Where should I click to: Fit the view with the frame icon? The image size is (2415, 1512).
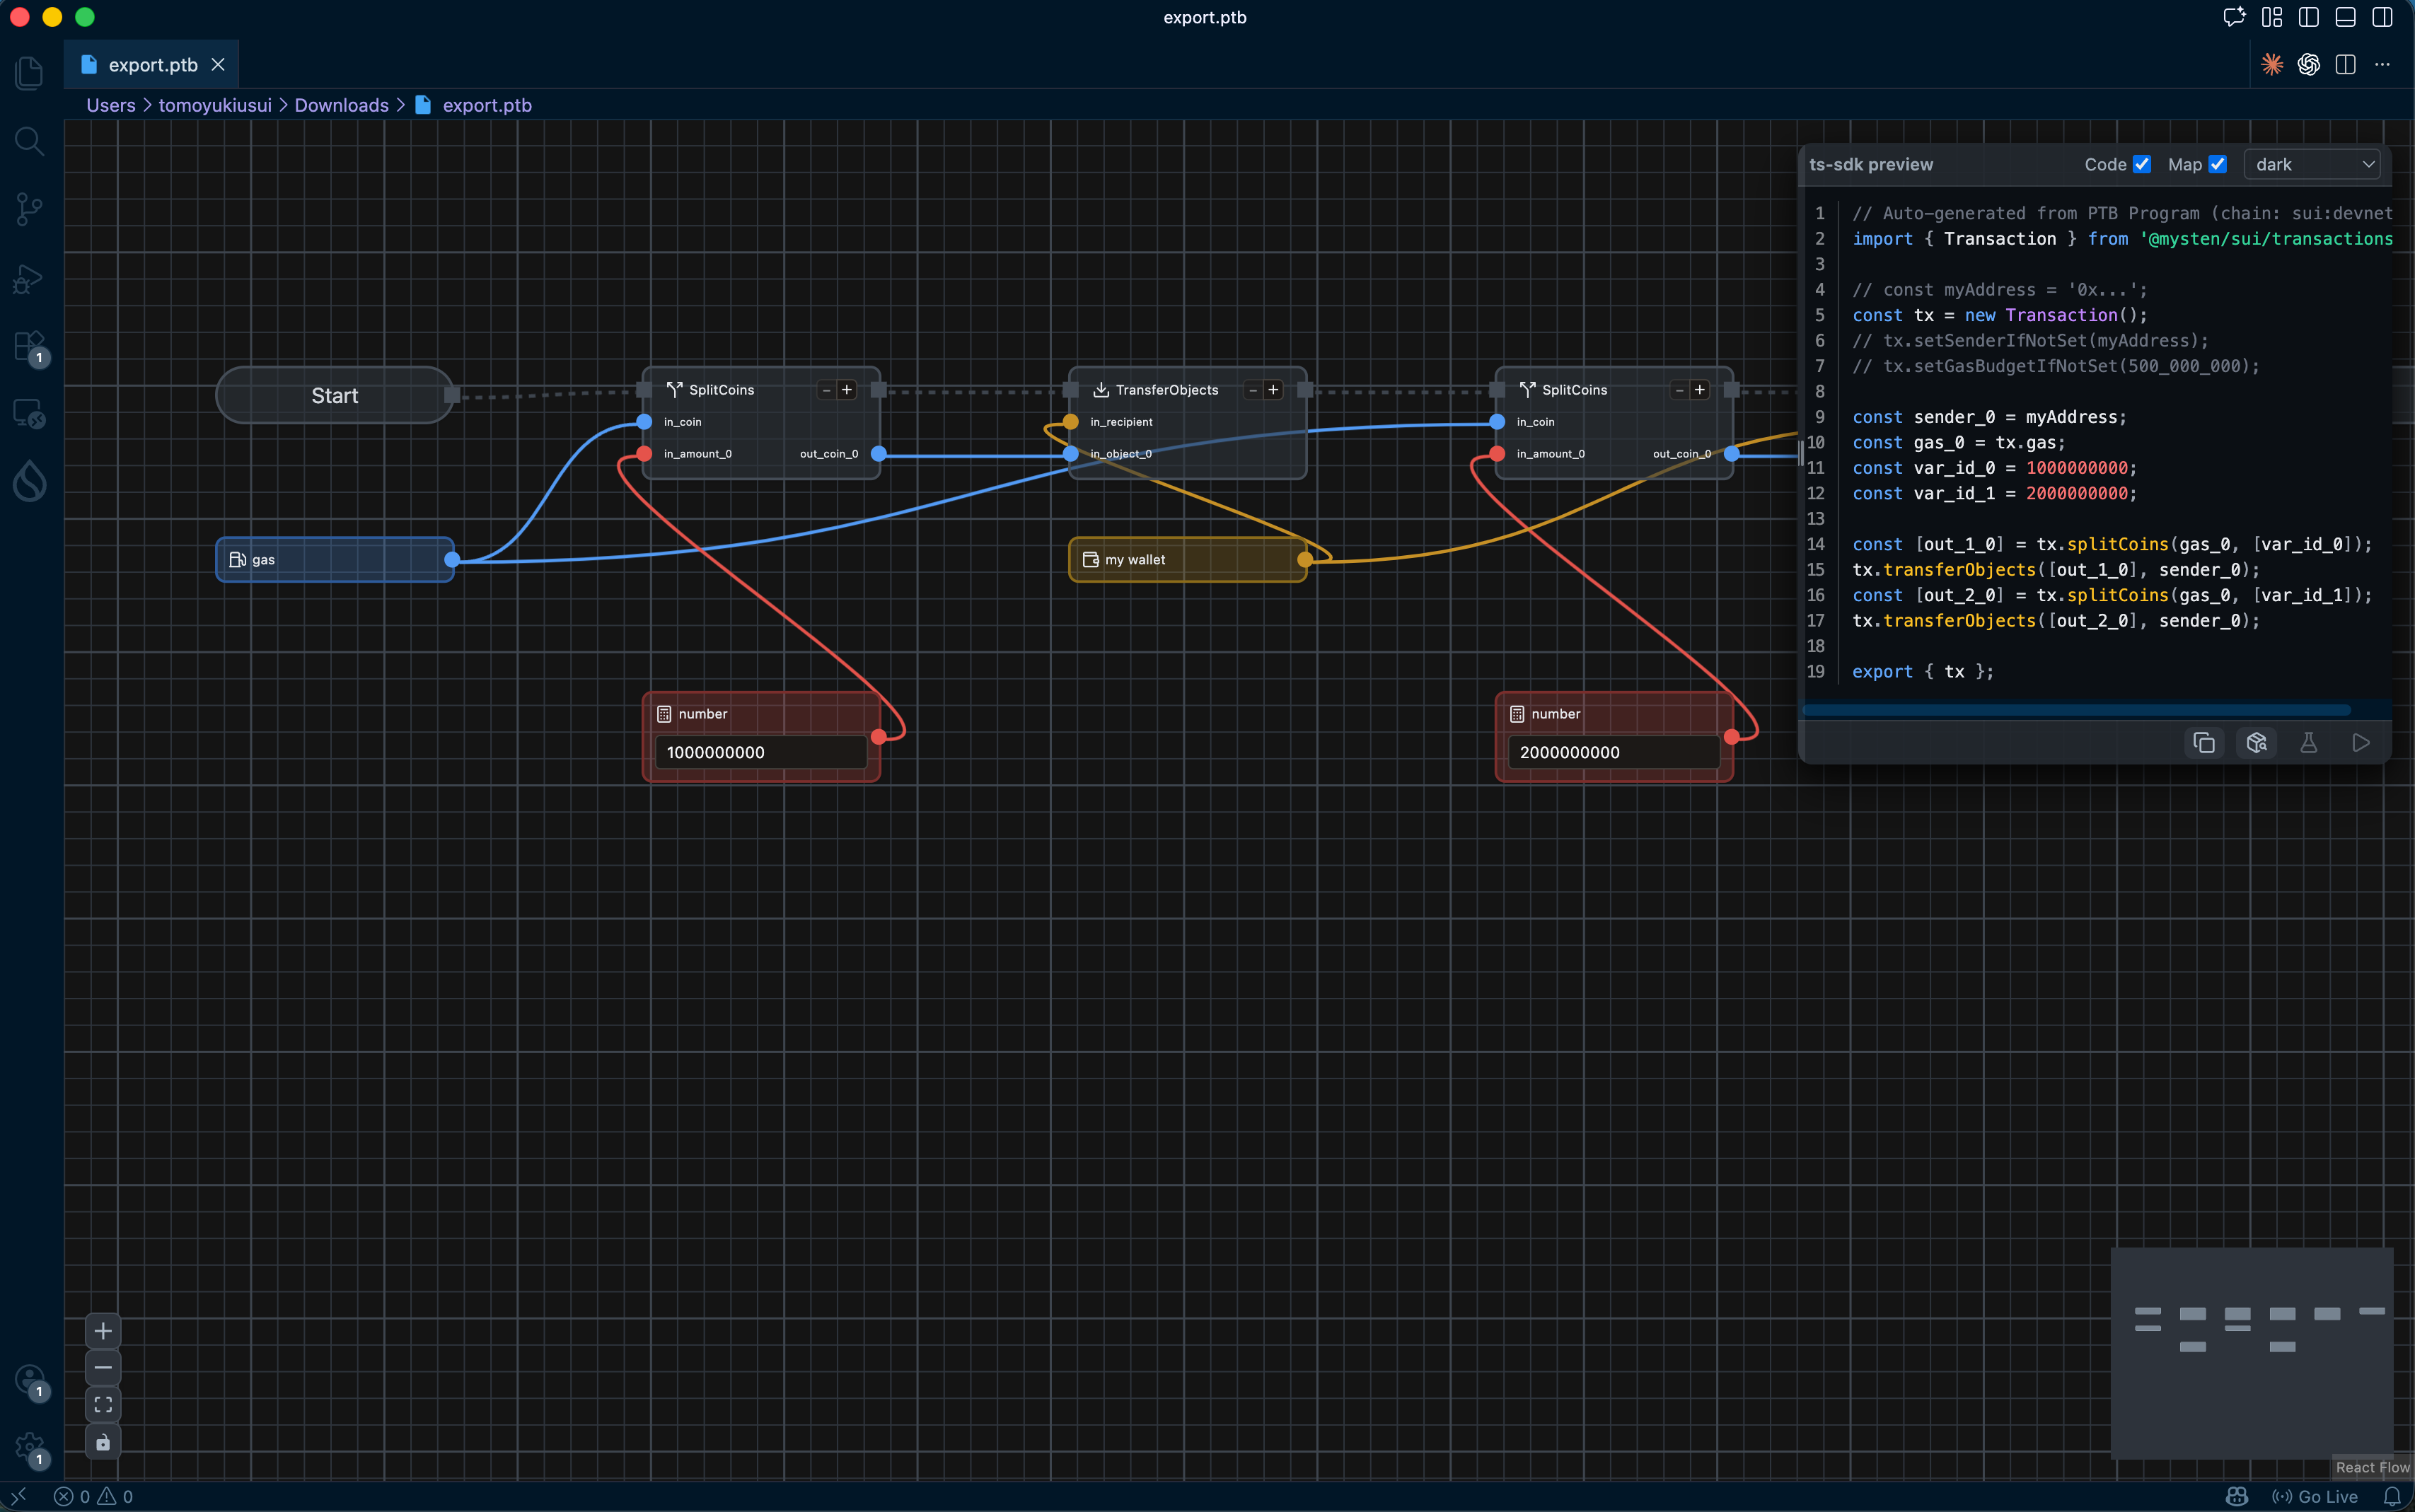[103, 1405]
